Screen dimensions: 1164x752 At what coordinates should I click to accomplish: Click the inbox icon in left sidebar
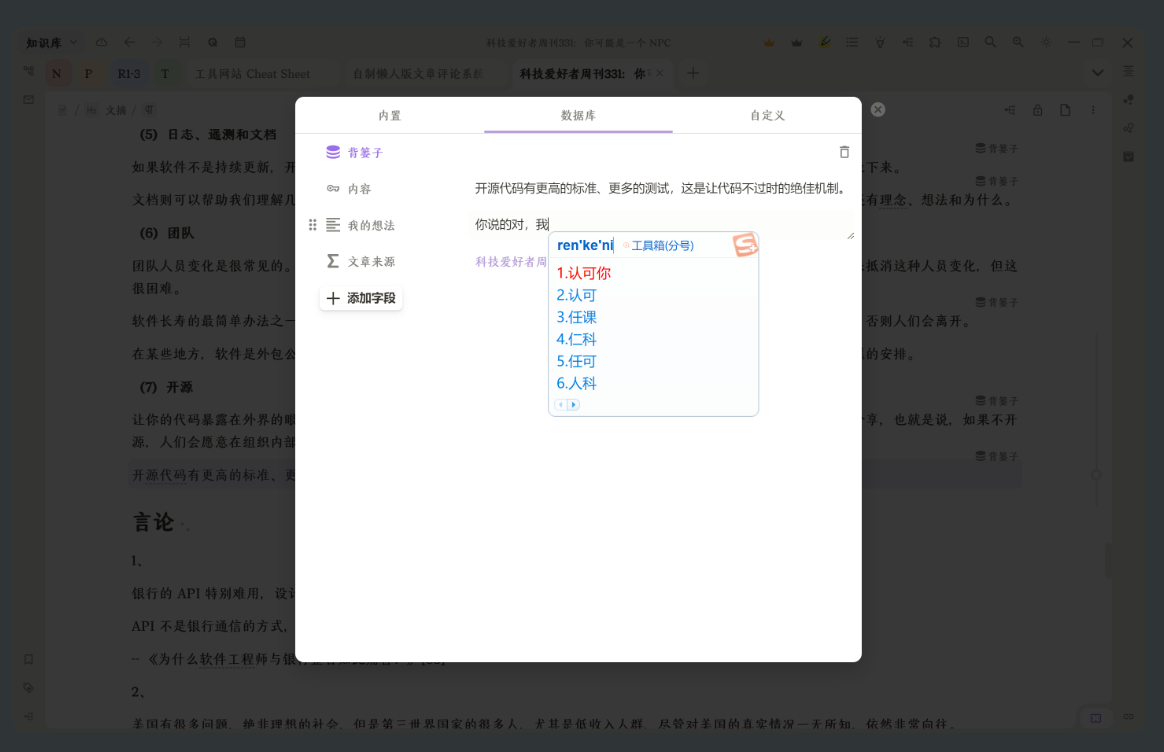pos(28,99)
